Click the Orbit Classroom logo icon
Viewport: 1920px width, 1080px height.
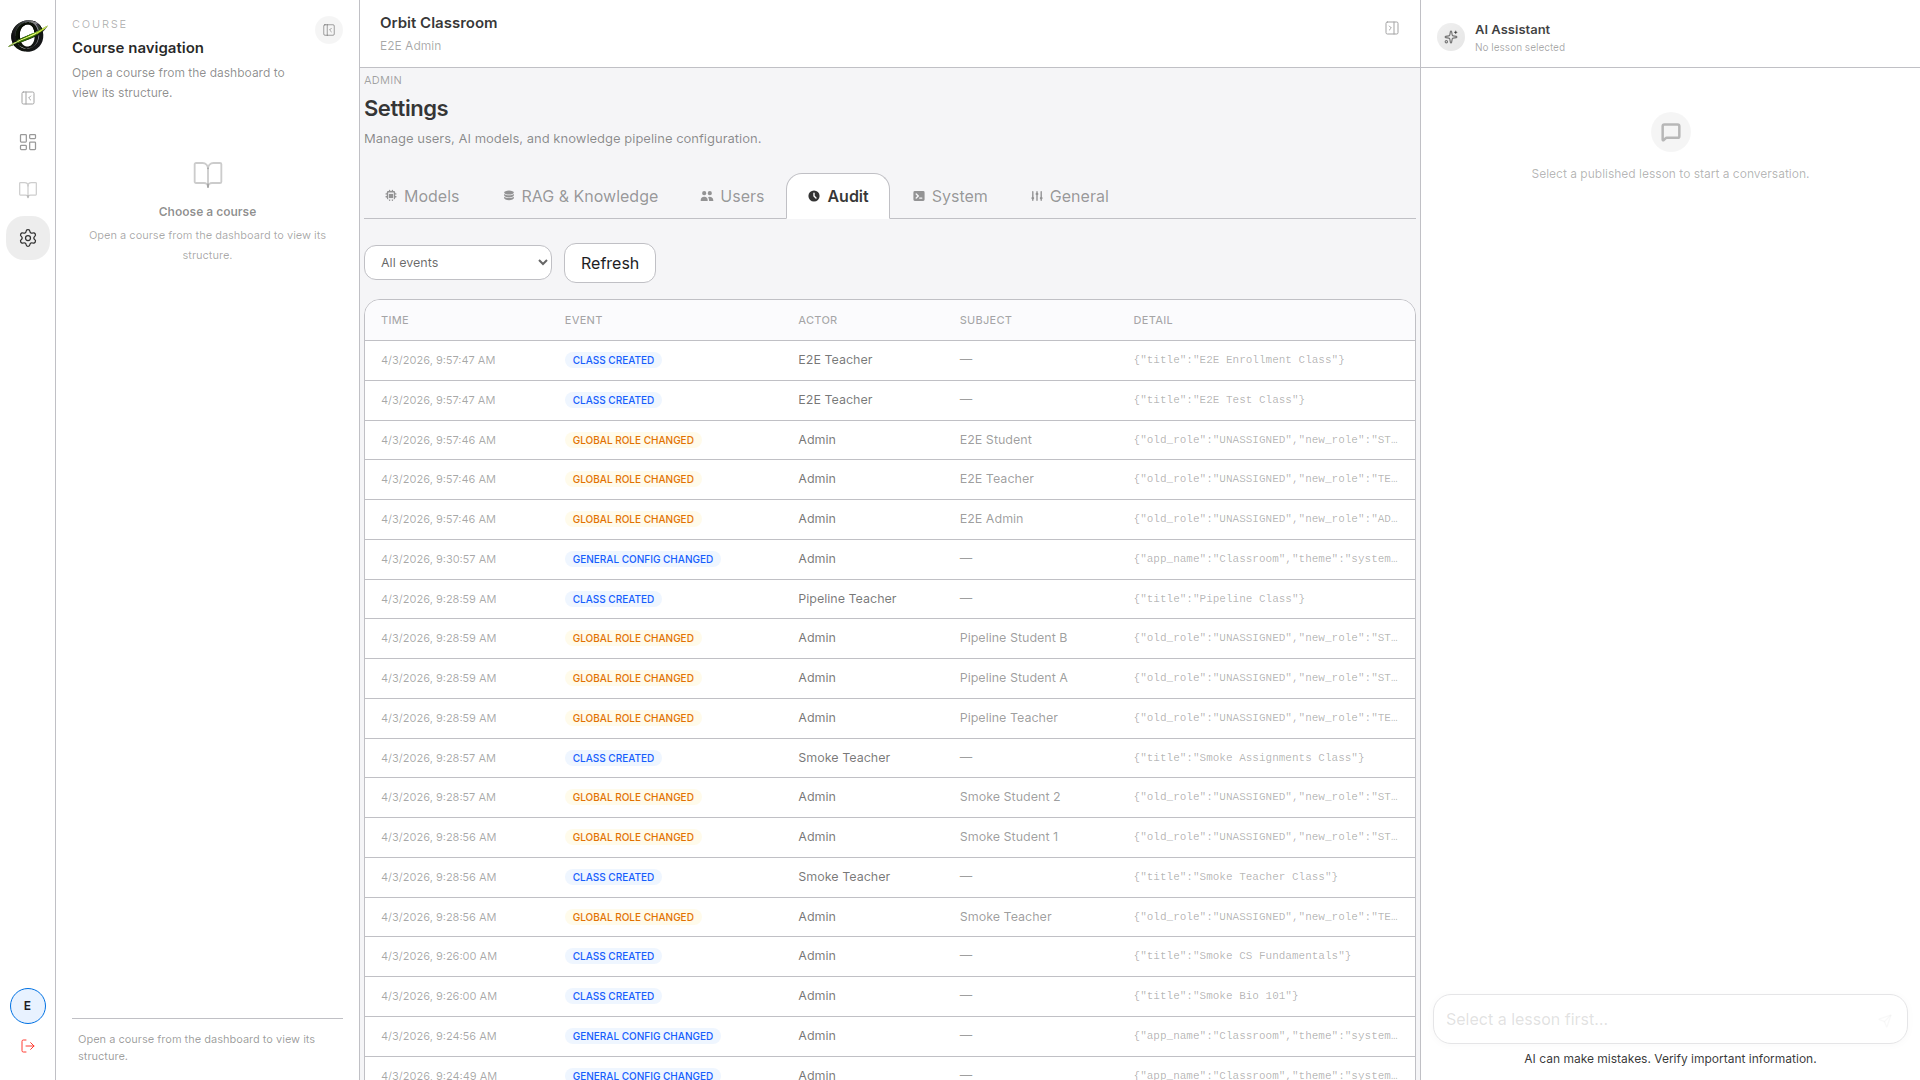[x=28, y=36]
